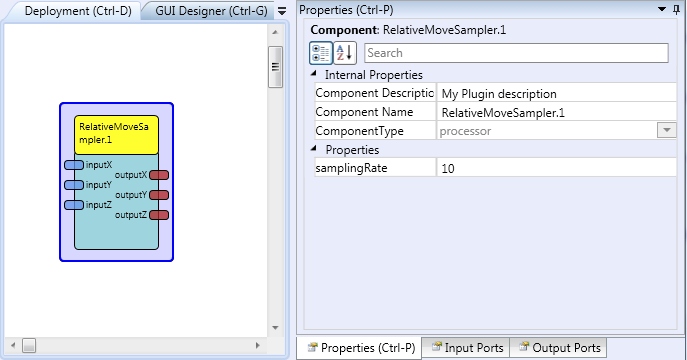Click the outputZ port connector
Image resolution: width=687 pixels, height=360 pixels.
point(159,215)
